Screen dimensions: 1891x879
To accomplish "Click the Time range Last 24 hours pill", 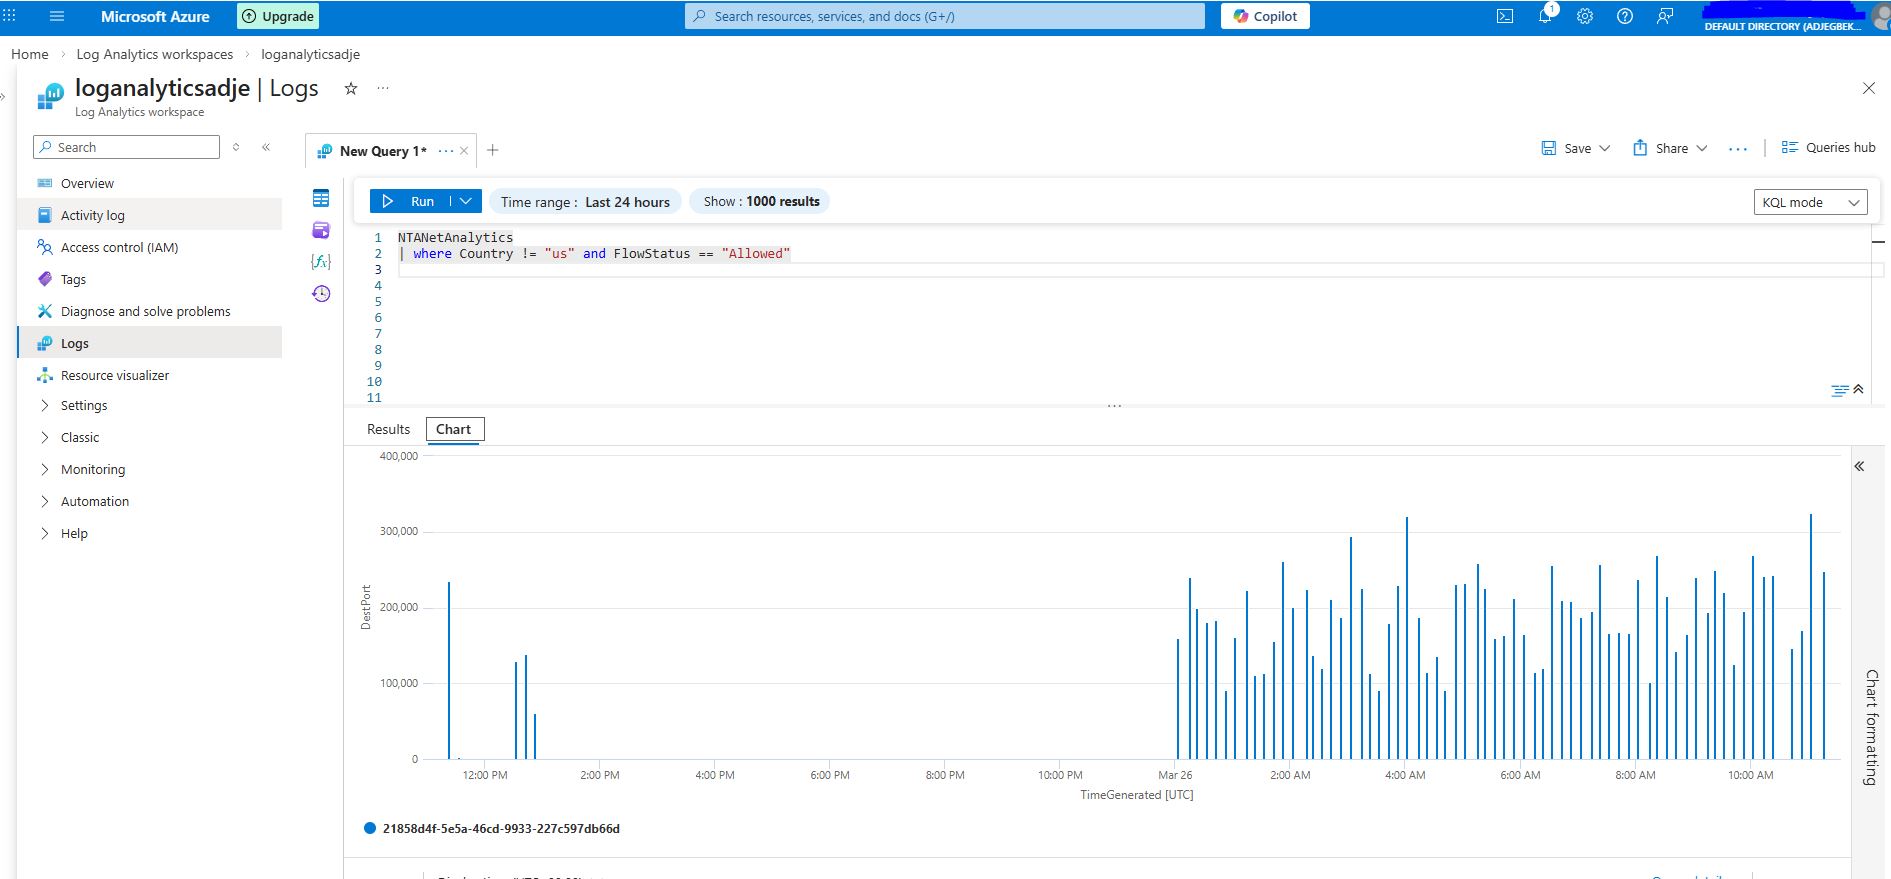I will coord(585,201).
